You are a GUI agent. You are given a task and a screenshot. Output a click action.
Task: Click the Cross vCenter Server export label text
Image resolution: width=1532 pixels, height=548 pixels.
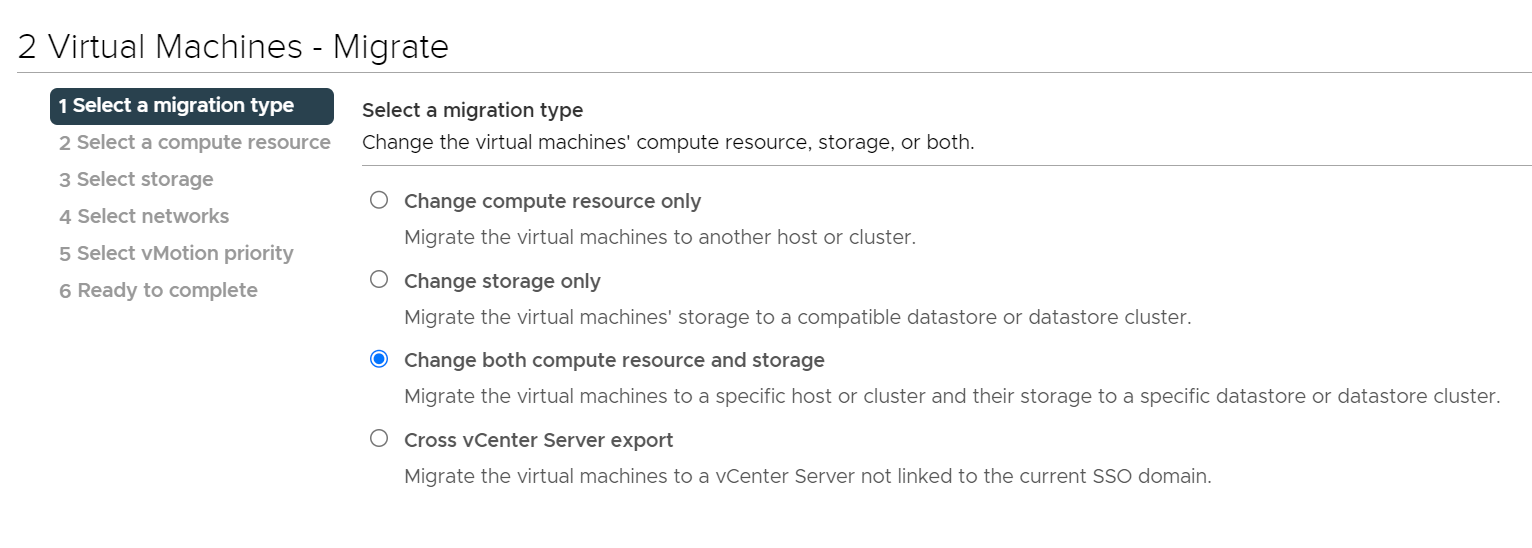click(x=538, y=440)
